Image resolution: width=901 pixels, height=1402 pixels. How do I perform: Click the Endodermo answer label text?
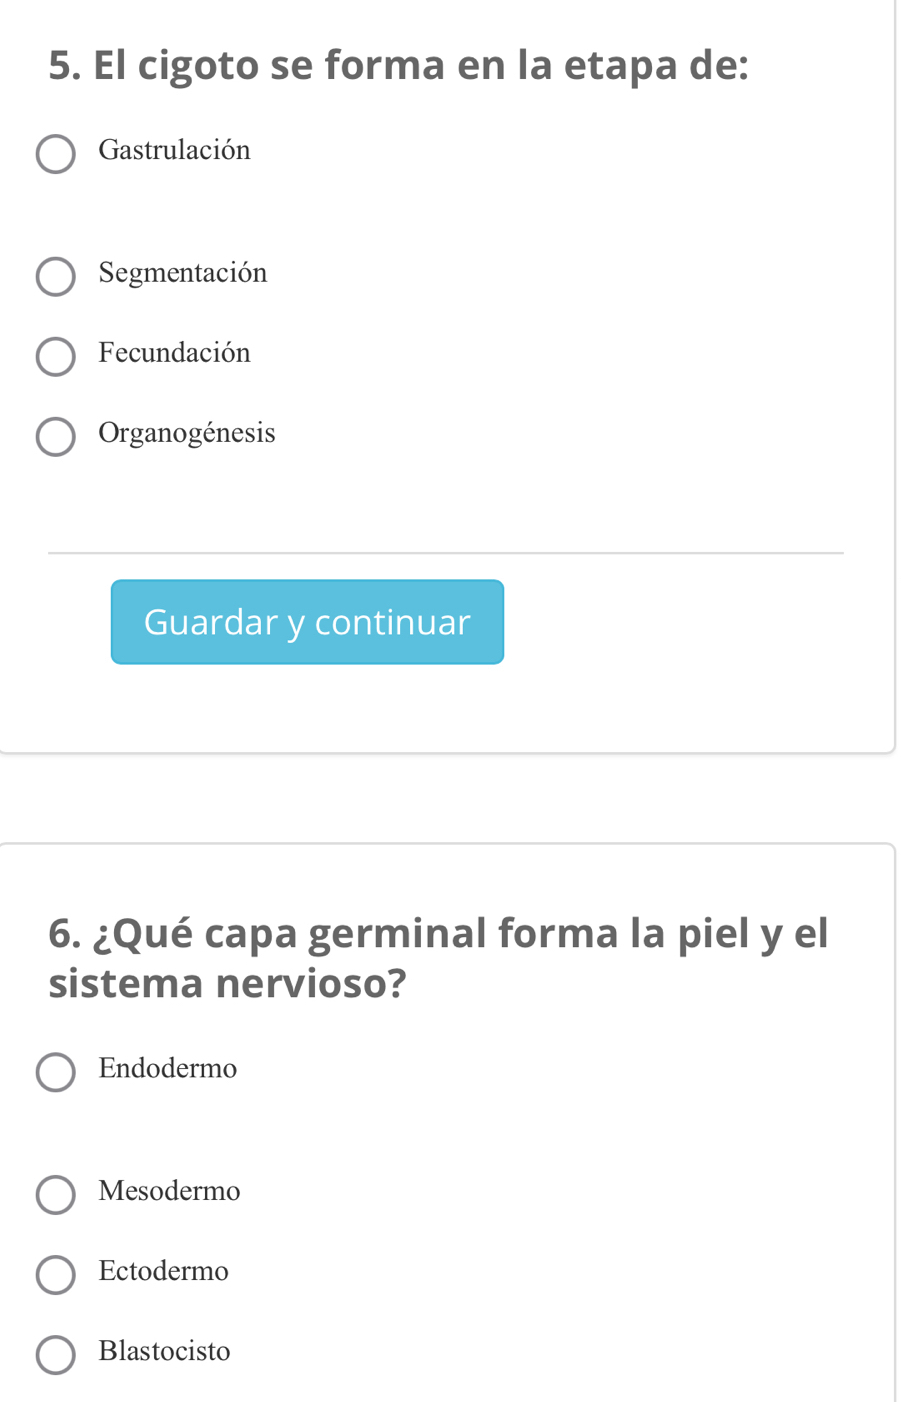point(168,1069)
